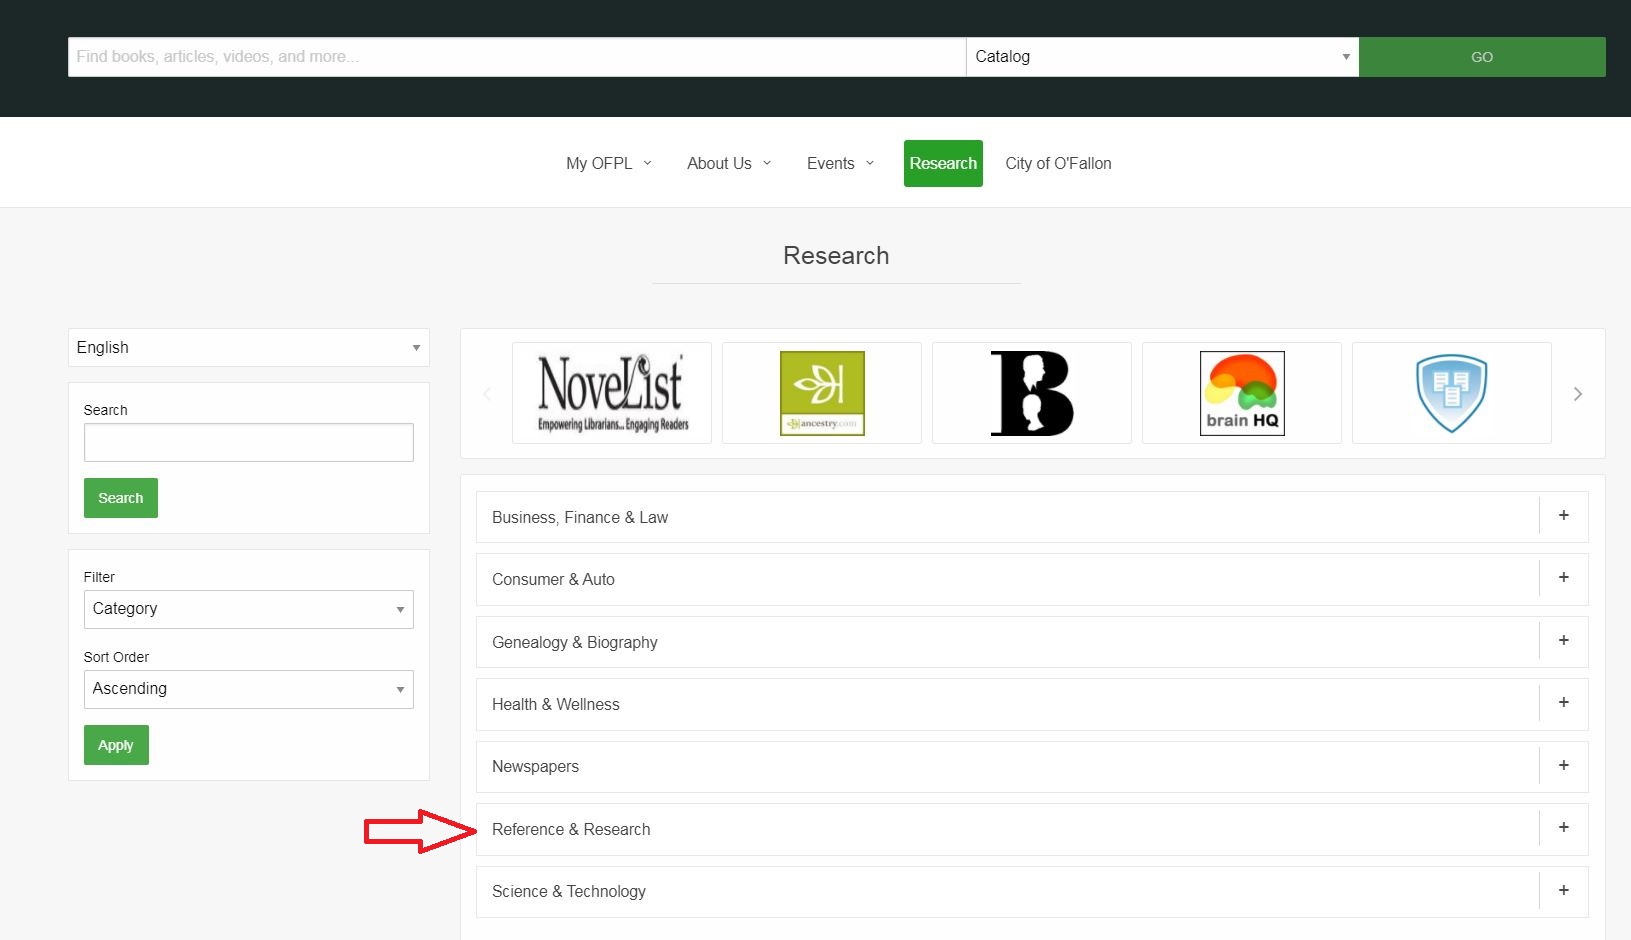The image size is (1631, 940).
Task: Open the blue shield database logo
Action: pyautogui.click(x=1451, y=392)
